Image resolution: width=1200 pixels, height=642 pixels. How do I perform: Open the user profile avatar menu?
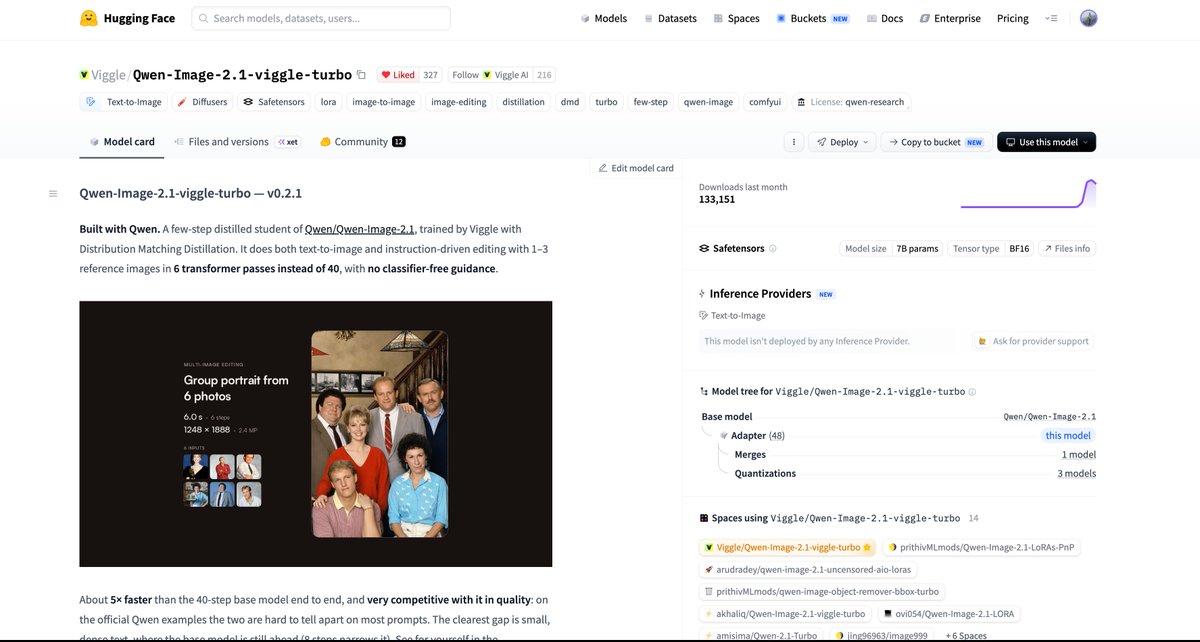tap(1089, 18)
